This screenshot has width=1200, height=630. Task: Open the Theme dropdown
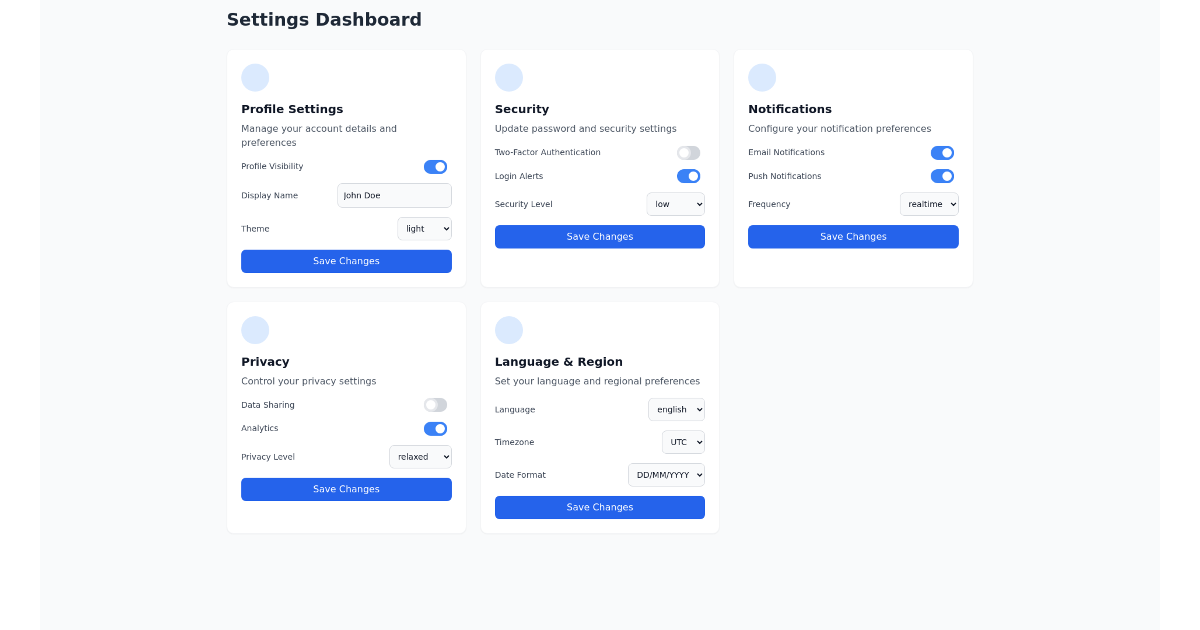click(x=424, y=228)
